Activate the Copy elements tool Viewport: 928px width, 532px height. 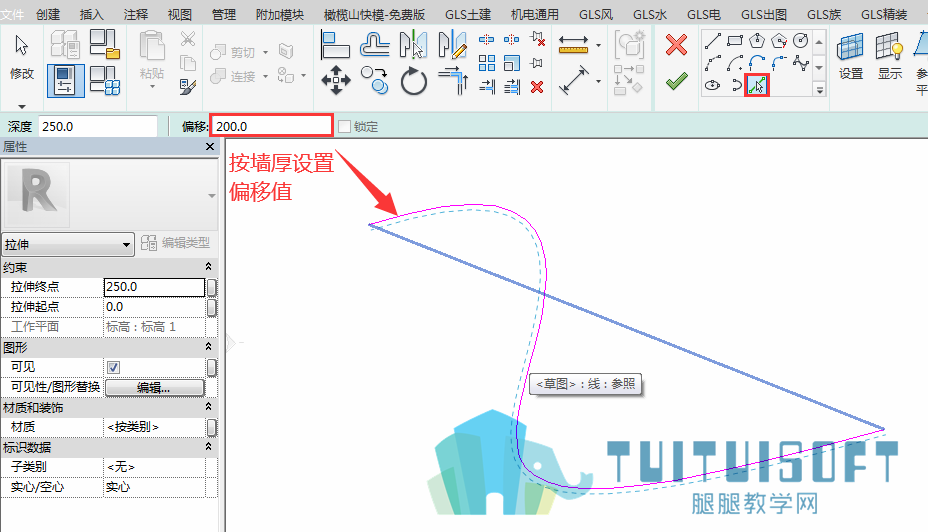click(x=375, y=80)
